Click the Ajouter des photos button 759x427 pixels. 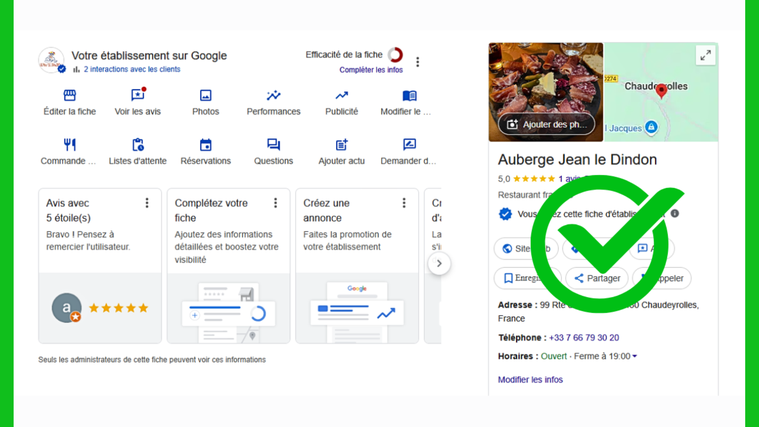[546, 124]
